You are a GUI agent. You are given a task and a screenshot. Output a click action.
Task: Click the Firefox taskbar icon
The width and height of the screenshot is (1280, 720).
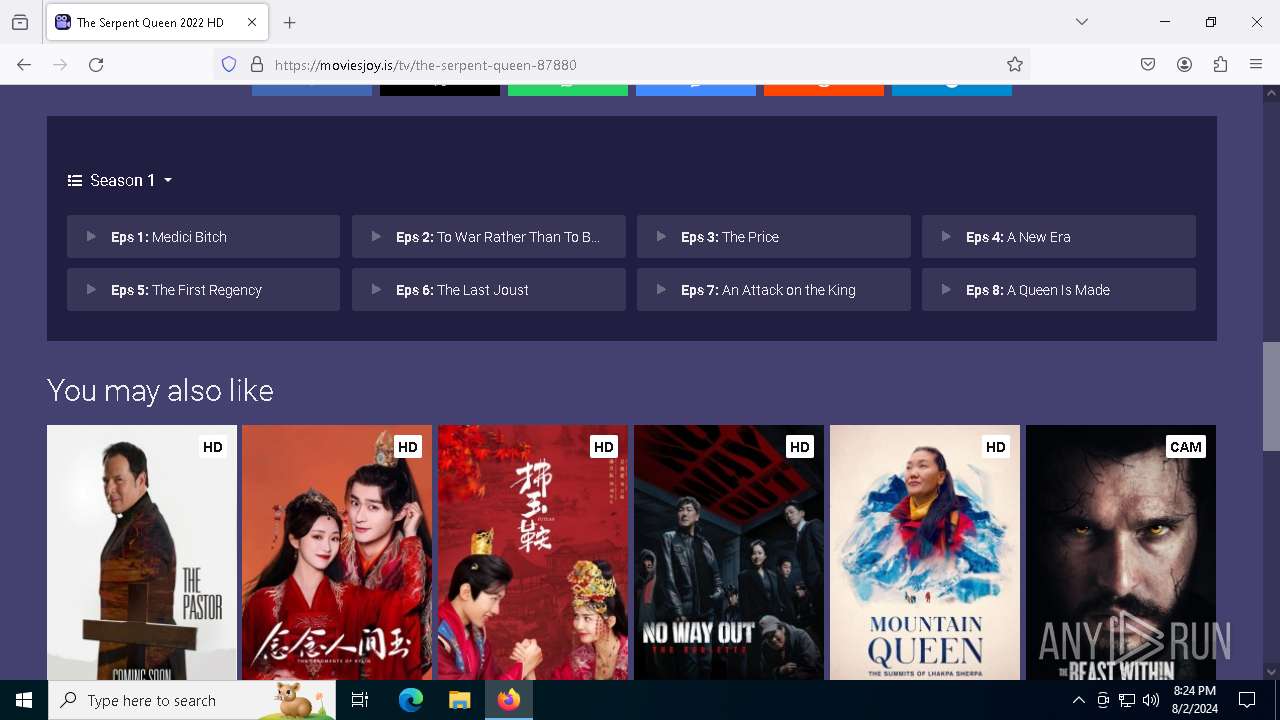point(509,700)
